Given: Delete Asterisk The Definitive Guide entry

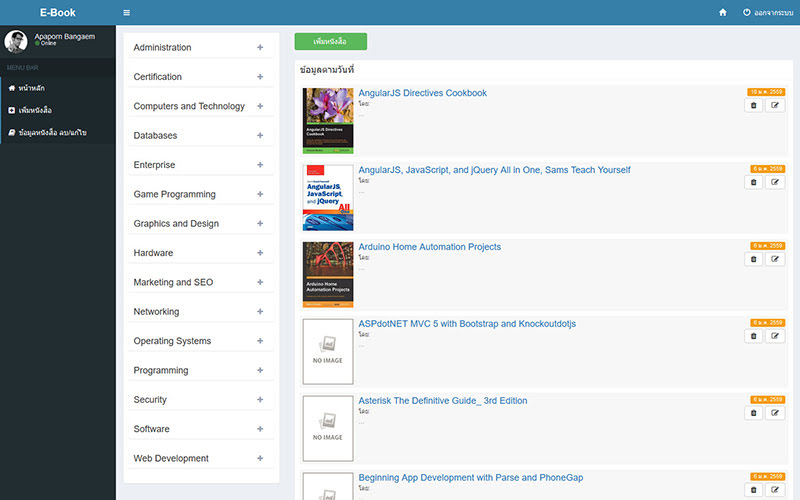Looking at the screenshot, I should (x=754, y=413).
